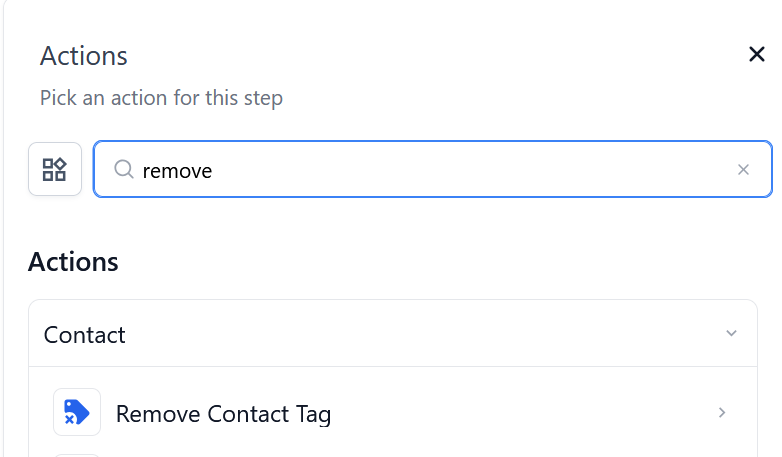Collapse the Contact category chevron
782x457 pixels.
[x=731, y=333]
